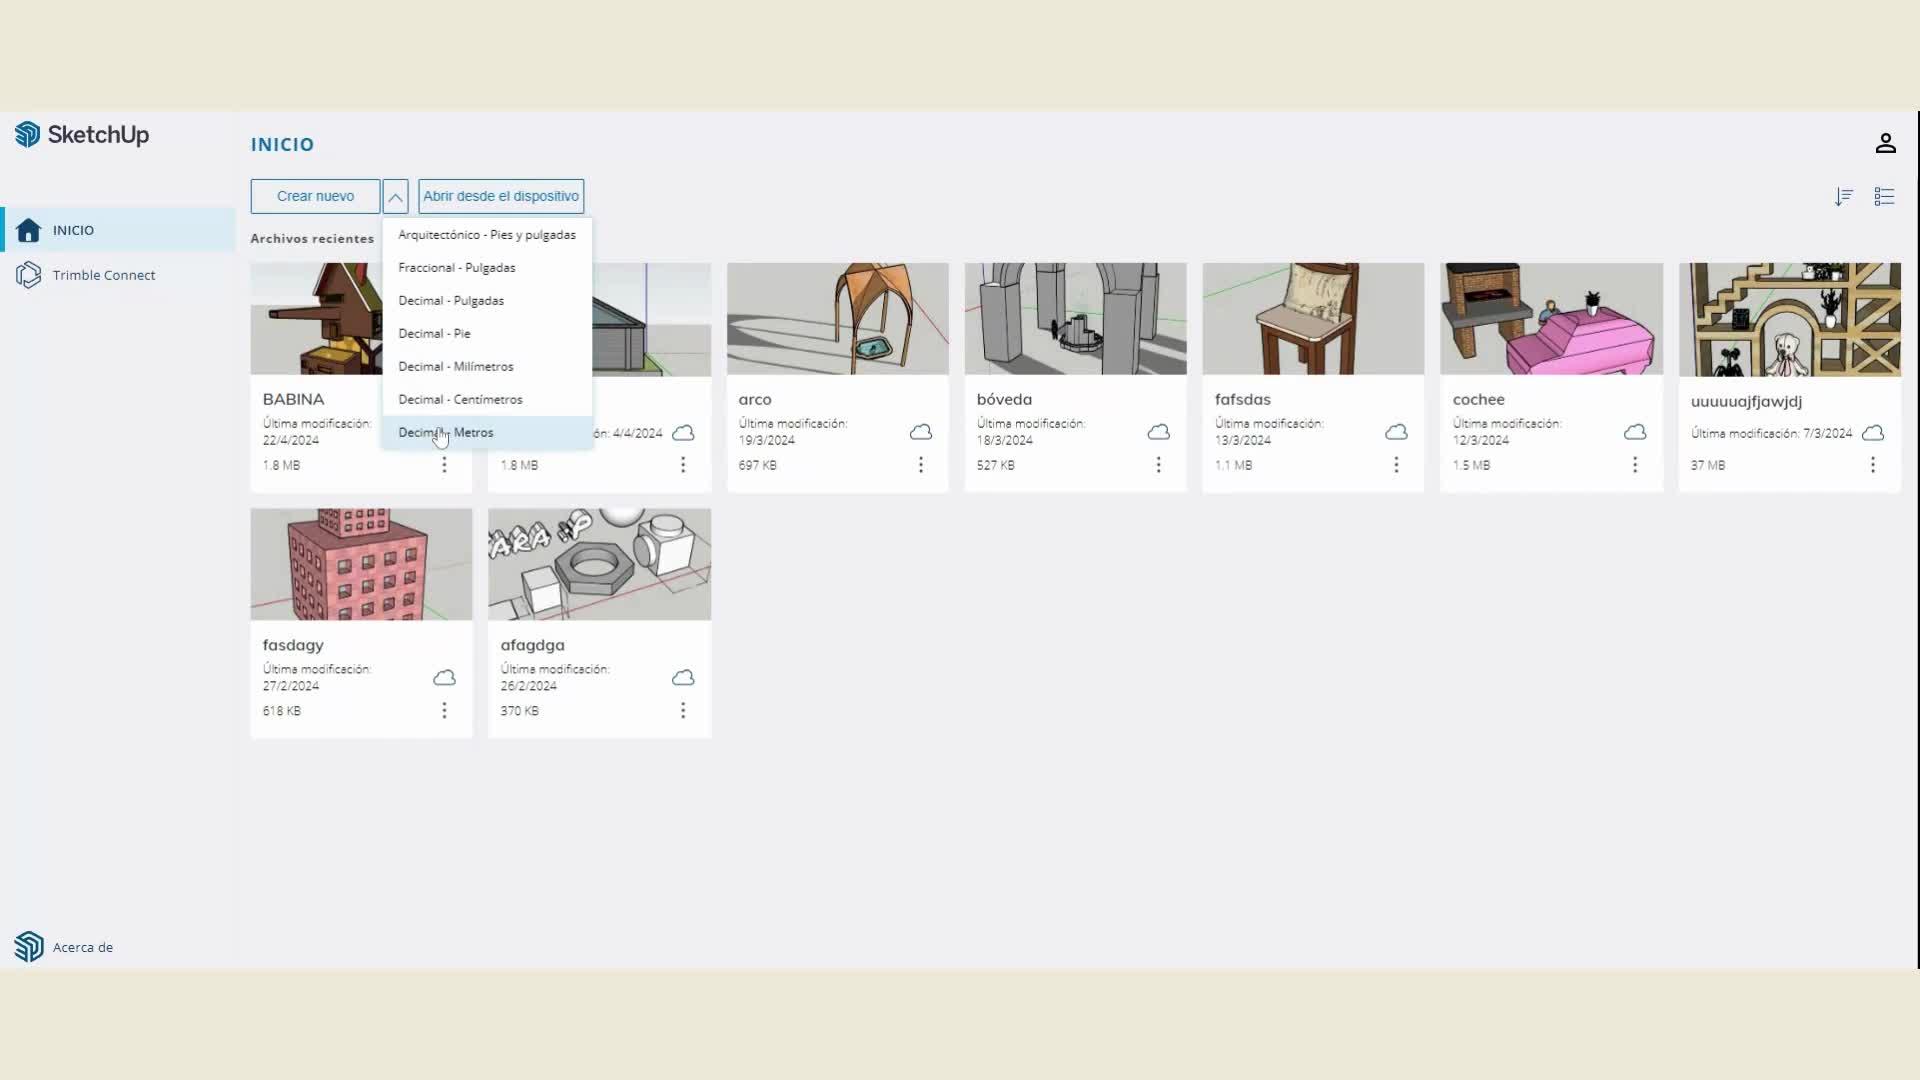Click the cloud icon on arco card
Screen dimensions: 1920x1080
pos(920,432)
